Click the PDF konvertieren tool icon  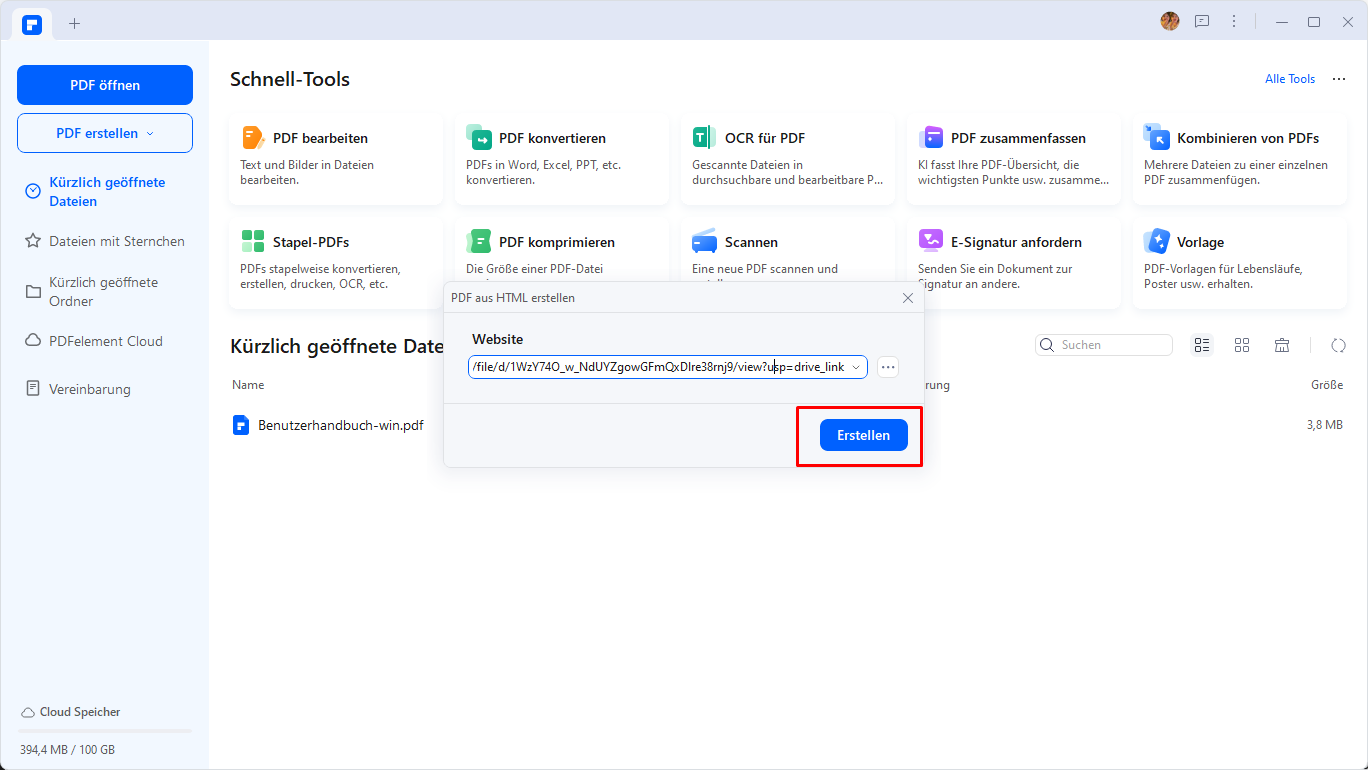click(479, 138)
